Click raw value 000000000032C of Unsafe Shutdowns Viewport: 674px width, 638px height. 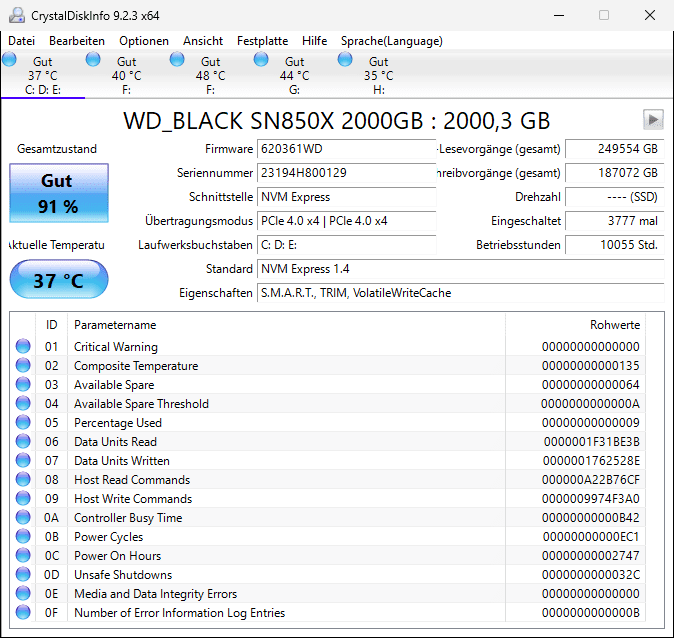point(591,574)
